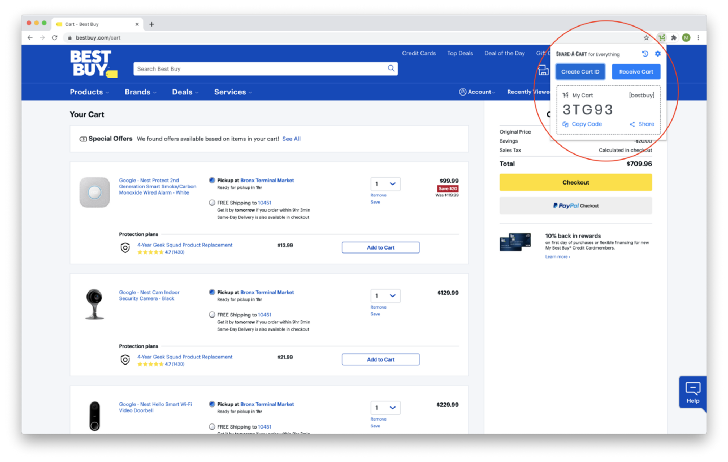Click Create Cart ID button

pos(580,72)
